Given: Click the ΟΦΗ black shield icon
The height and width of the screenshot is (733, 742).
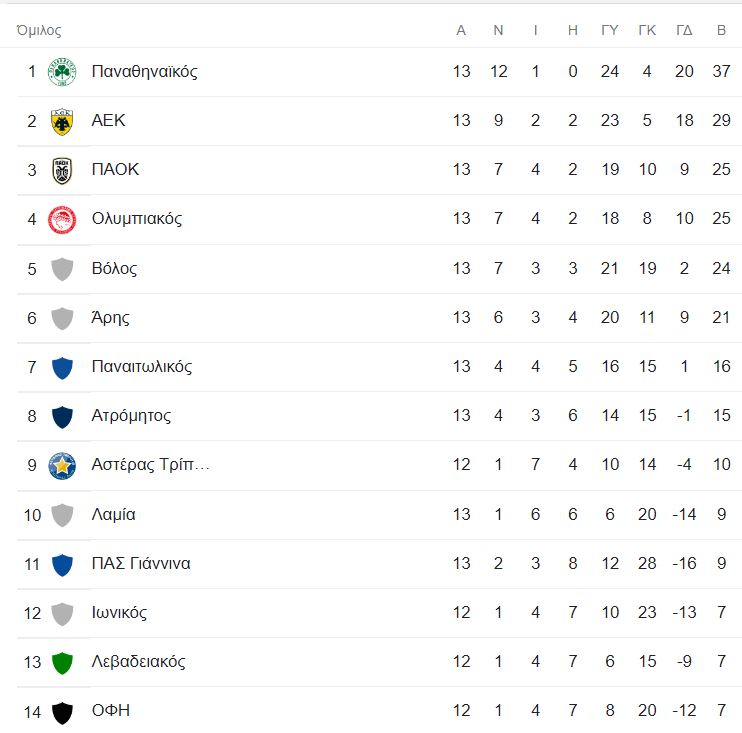Looking at the screenshot, I should [62, 711].
